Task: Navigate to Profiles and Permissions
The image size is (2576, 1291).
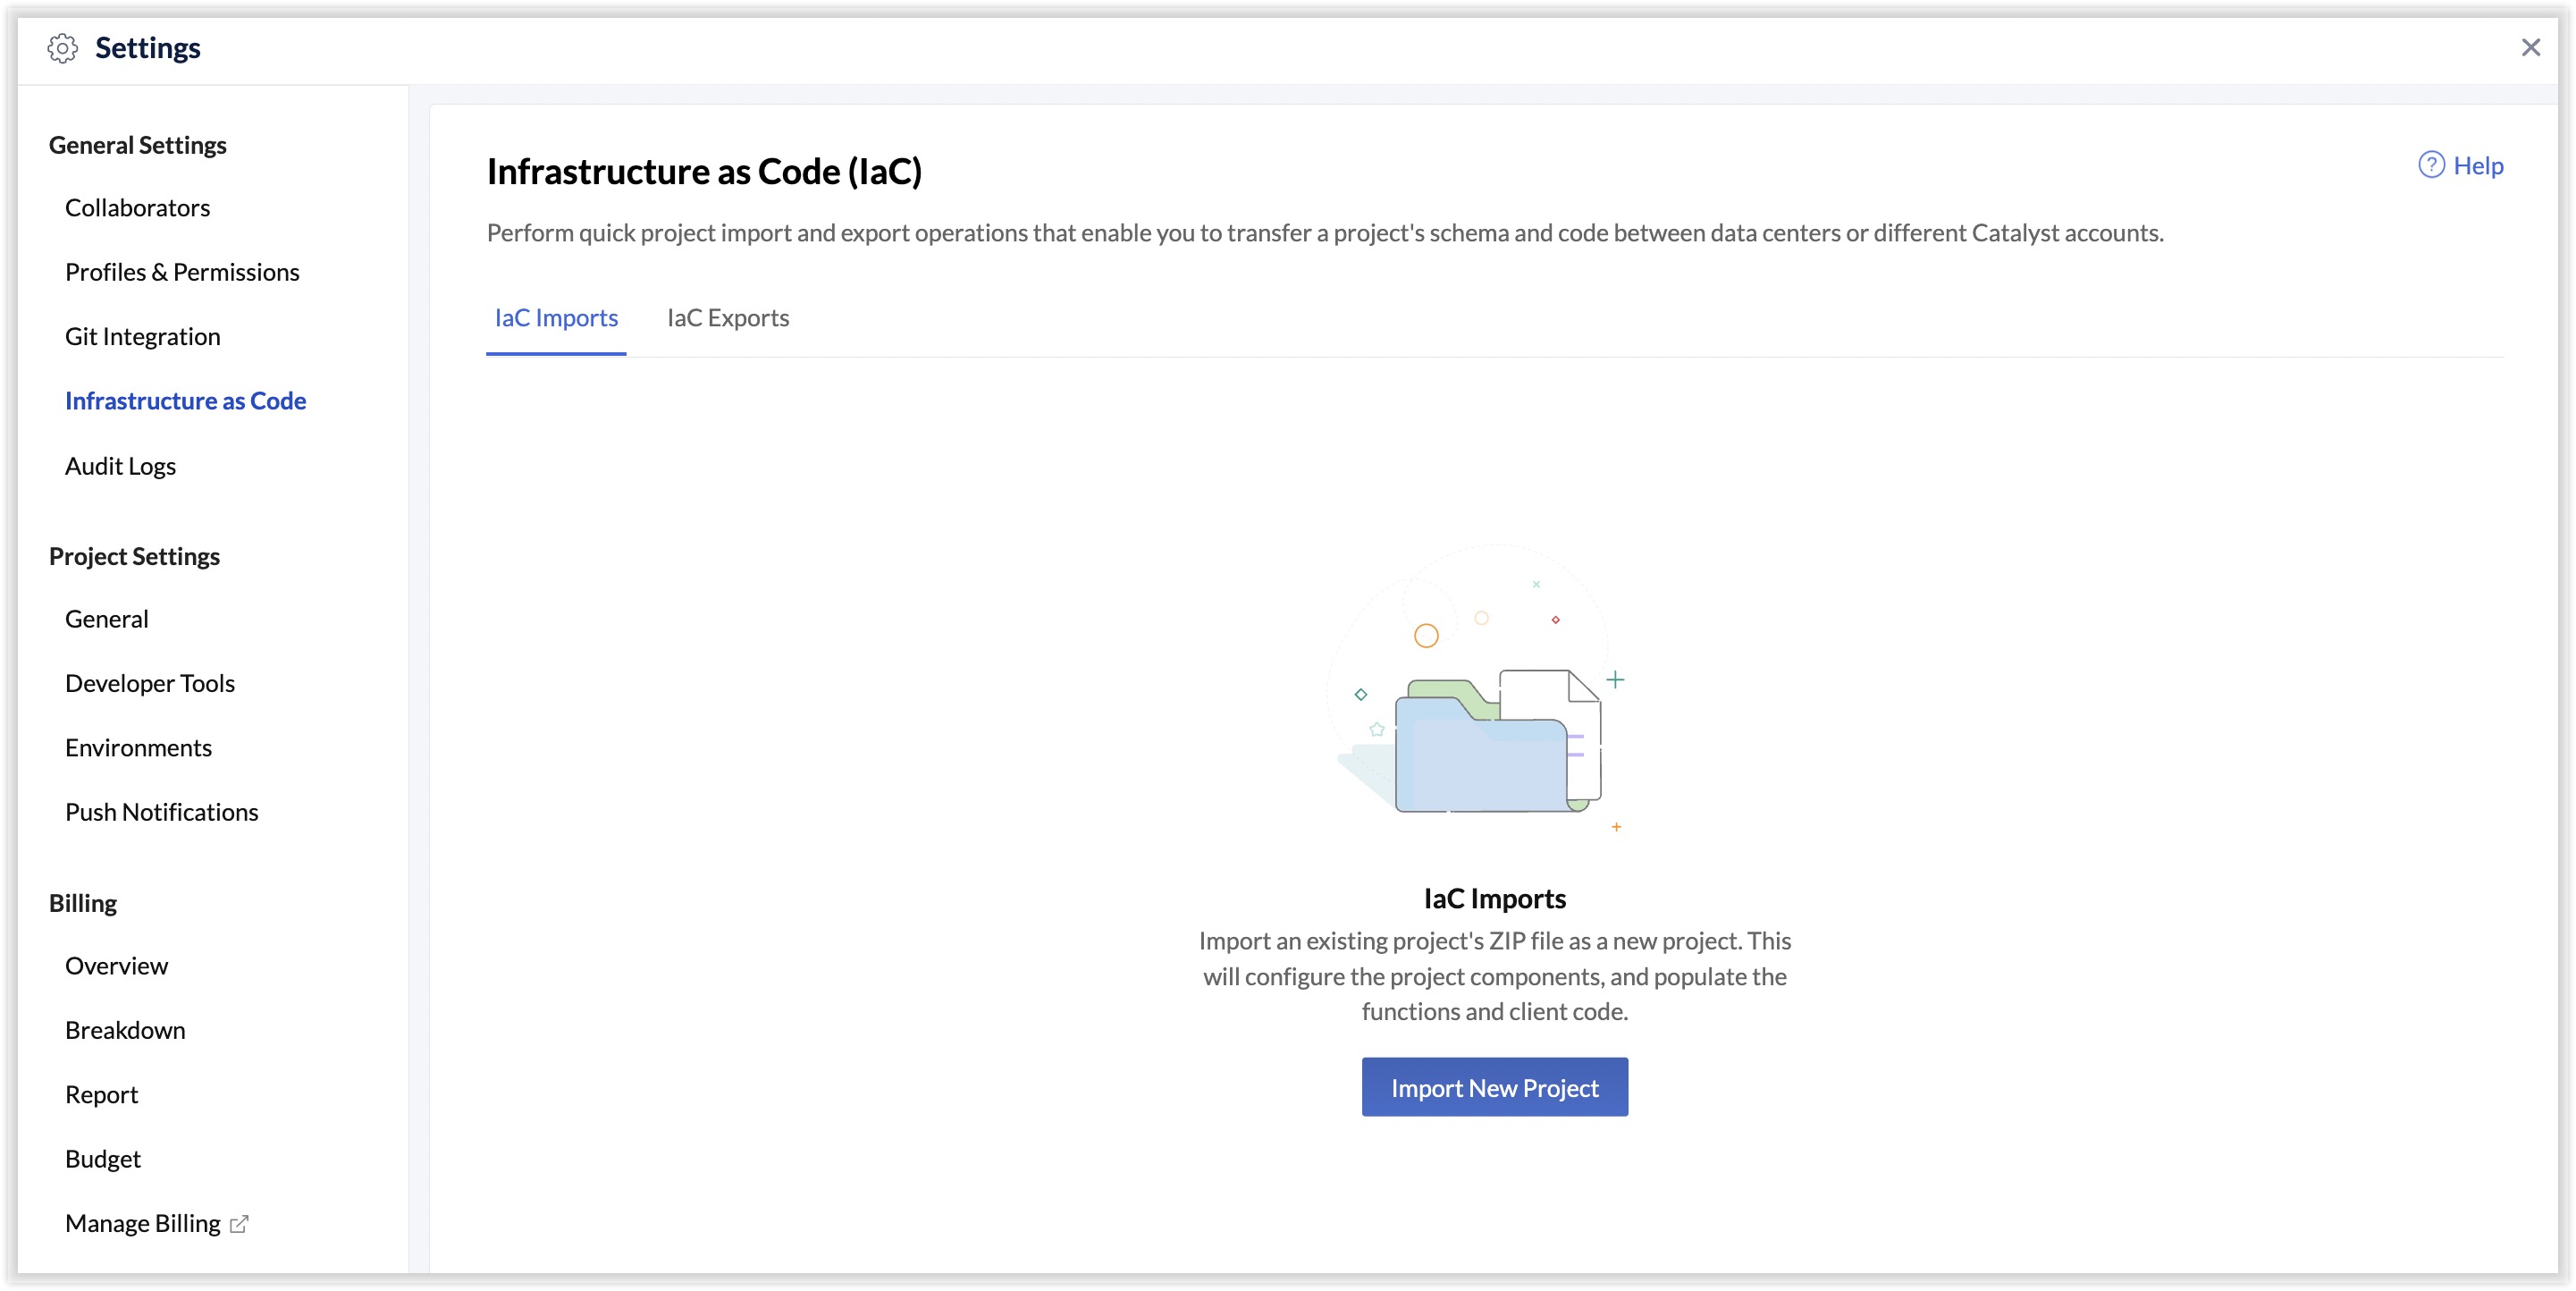Action: click(x=181, y=270)
